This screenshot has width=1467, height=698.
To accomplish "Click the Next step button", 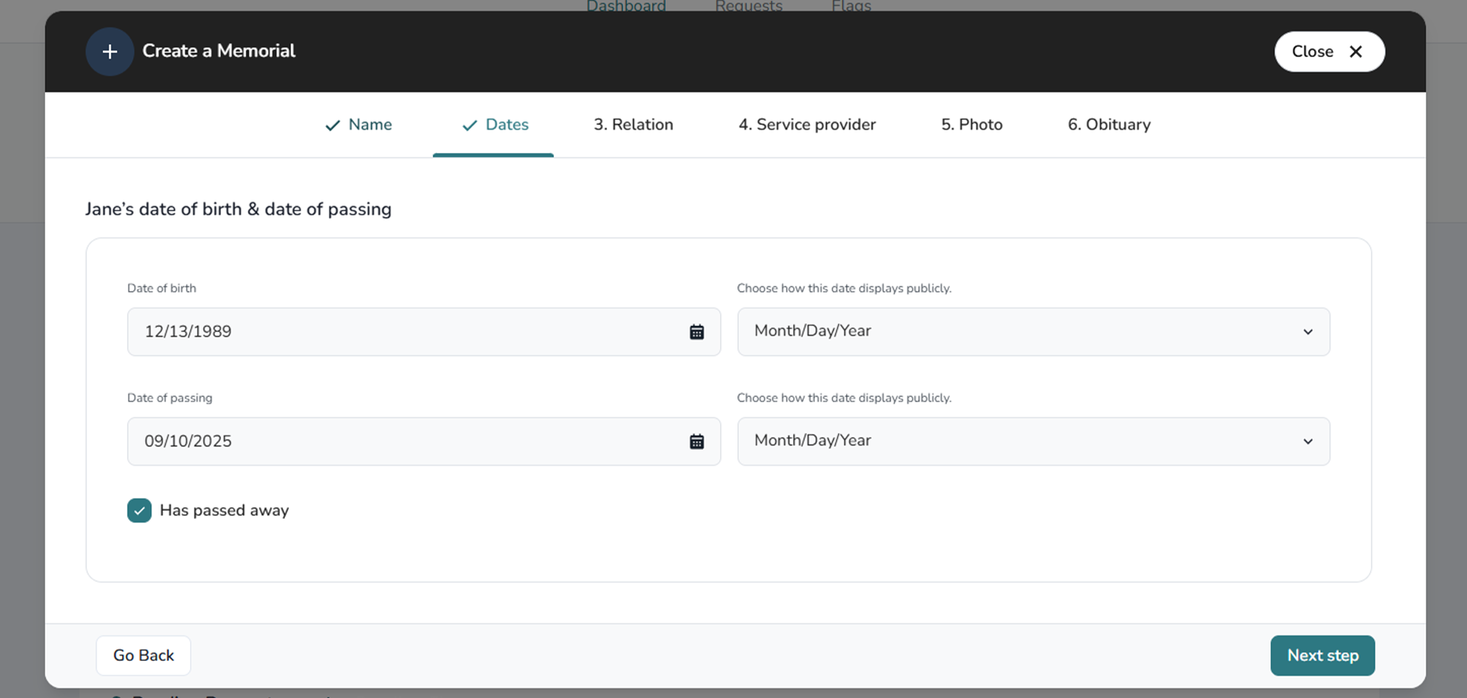I will 1322,656.
